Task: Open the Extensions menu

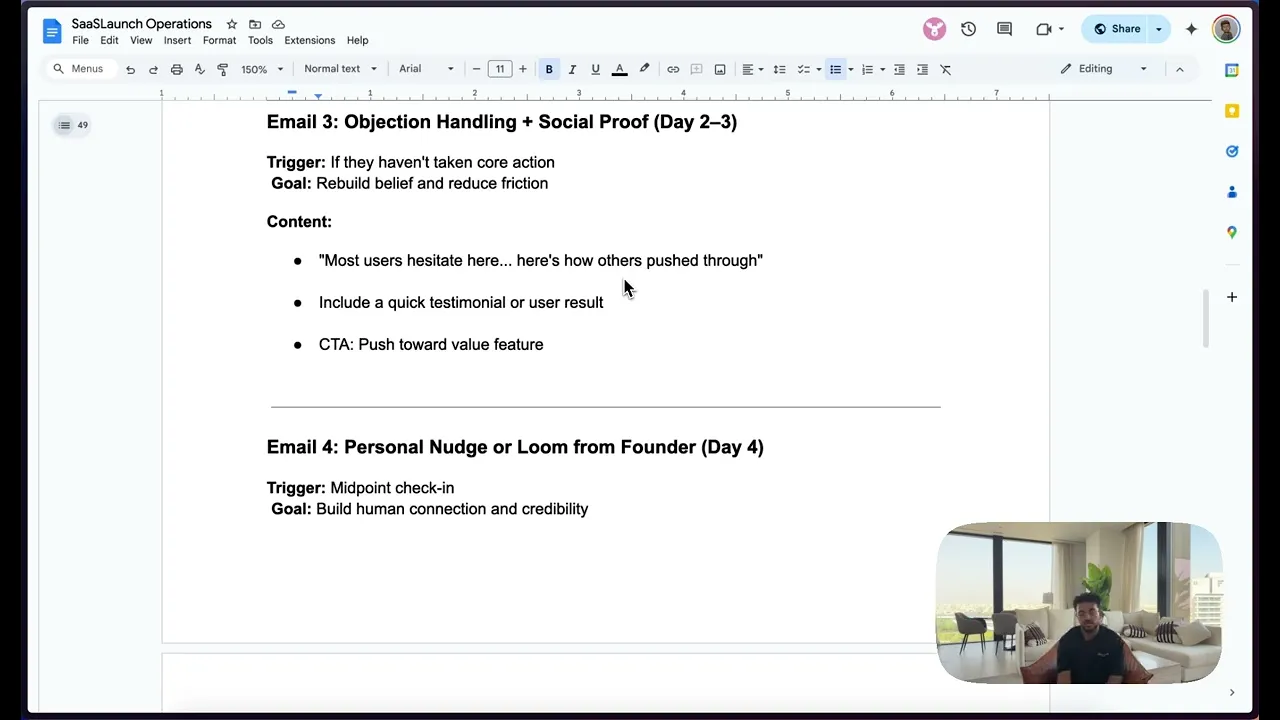Action: (309, 40)
